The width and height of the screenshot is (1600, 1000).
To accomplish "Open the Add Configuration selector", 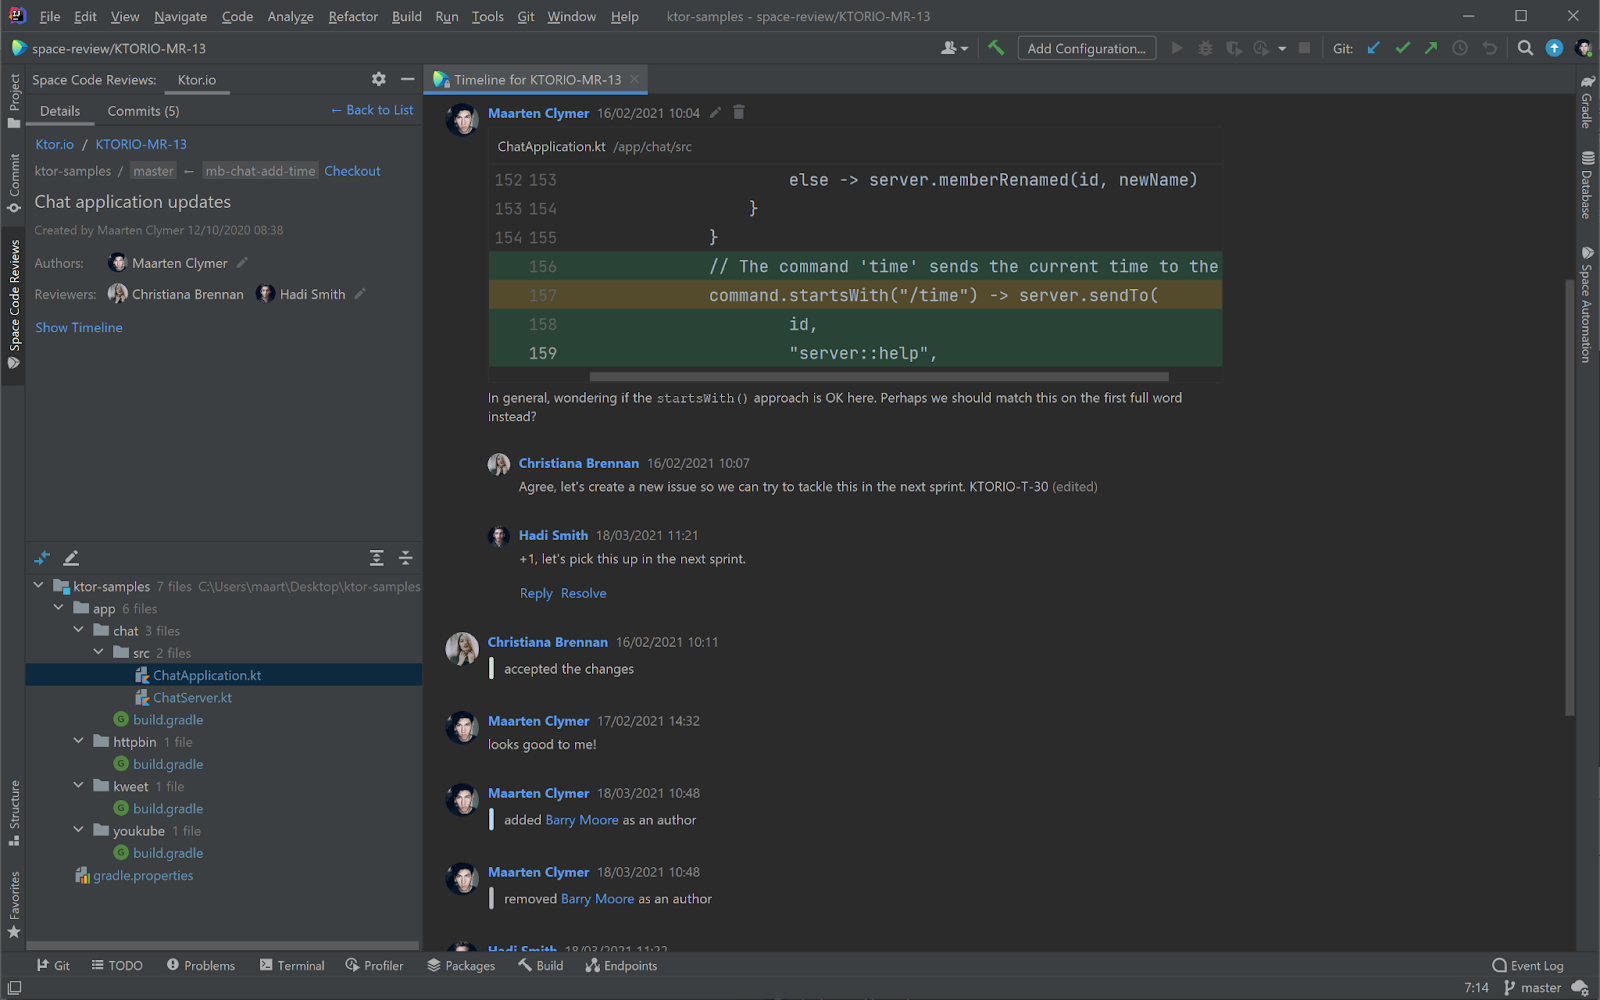I will click(1087, 48).
